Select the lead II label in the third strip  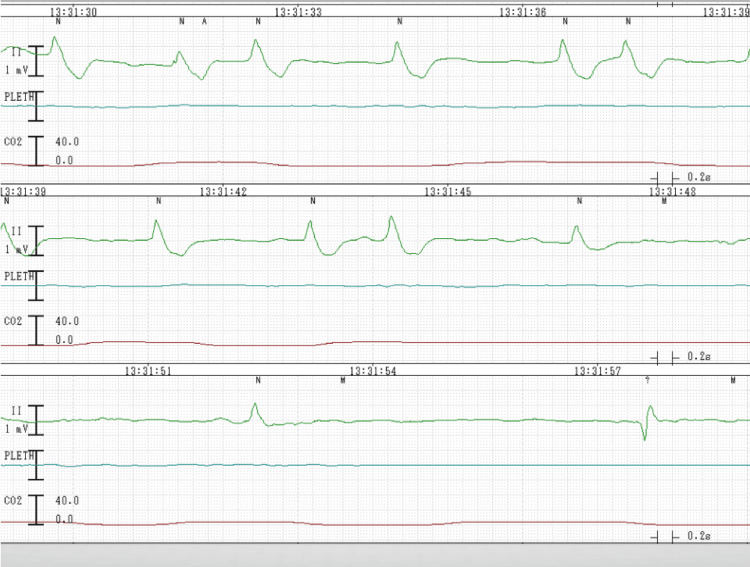(16, 411)
